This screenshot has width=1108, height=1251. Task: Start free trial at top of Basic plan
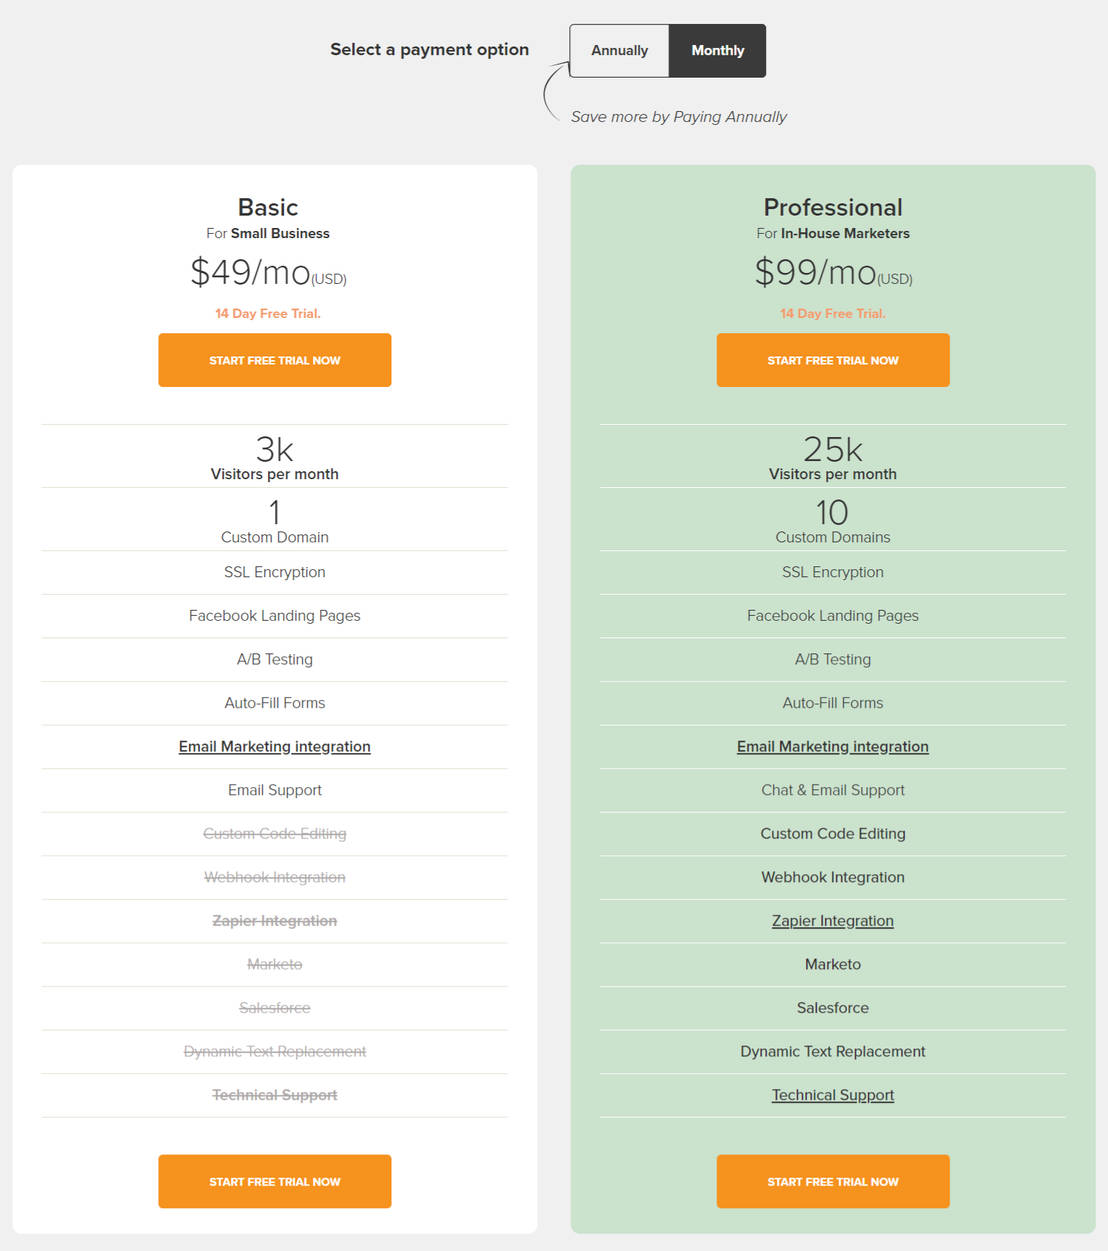coord(275,360)
